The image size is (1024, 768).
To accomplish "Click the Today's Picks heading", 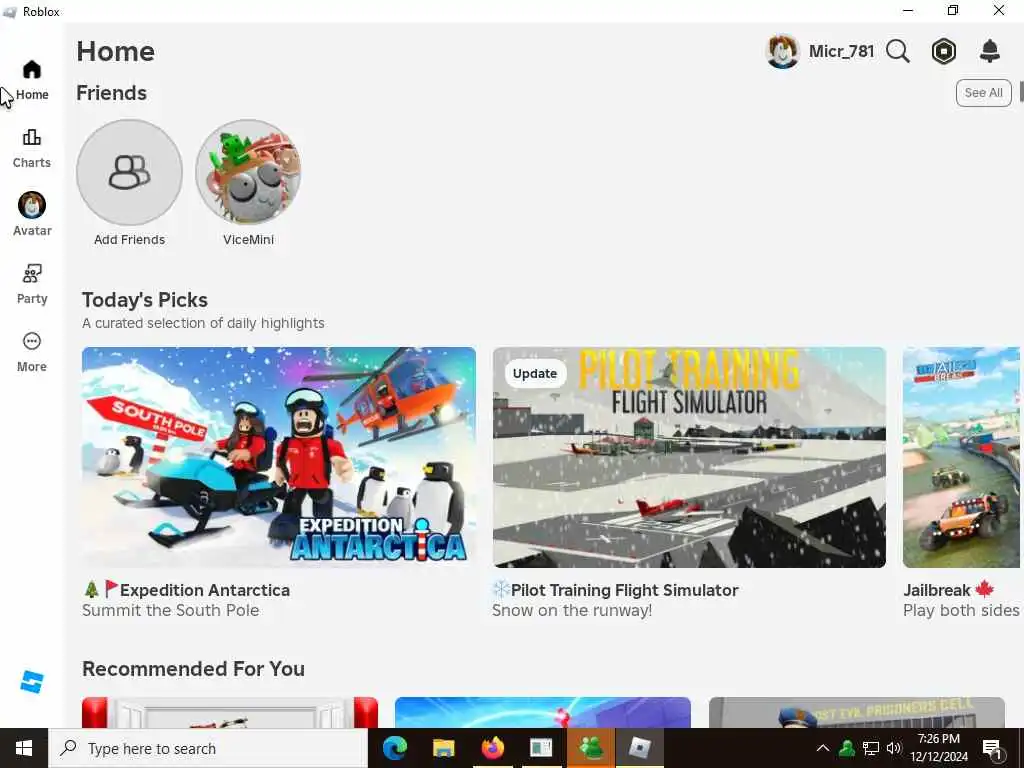I will [145, 300].
